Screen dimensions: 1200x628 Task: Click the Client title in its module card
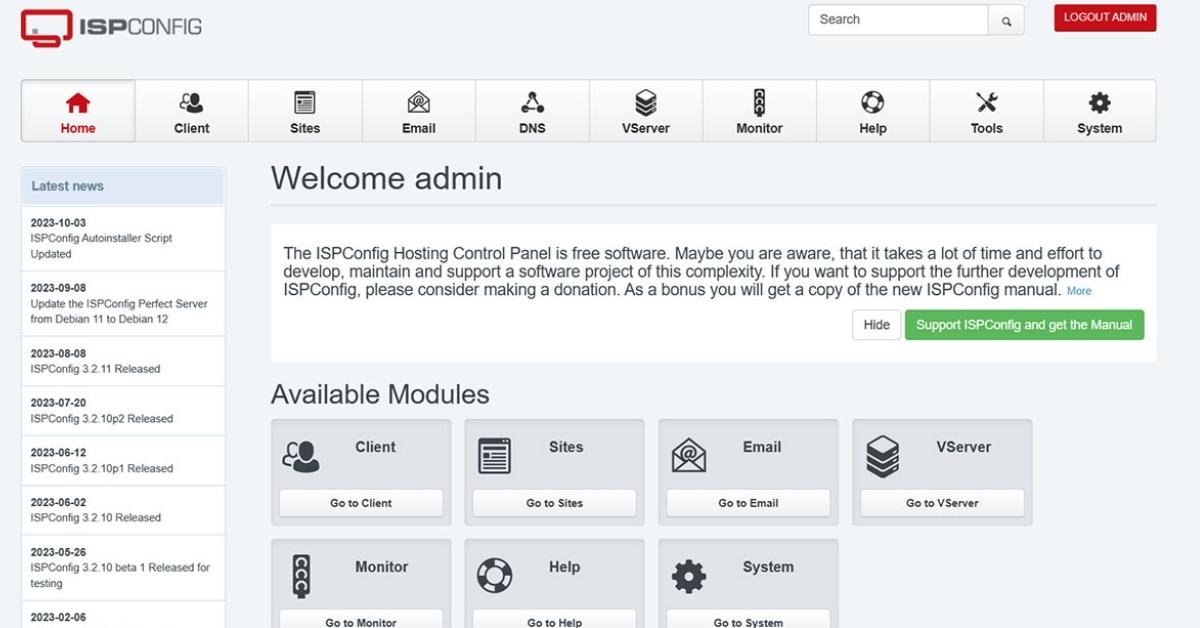click(x=376, y=447)
